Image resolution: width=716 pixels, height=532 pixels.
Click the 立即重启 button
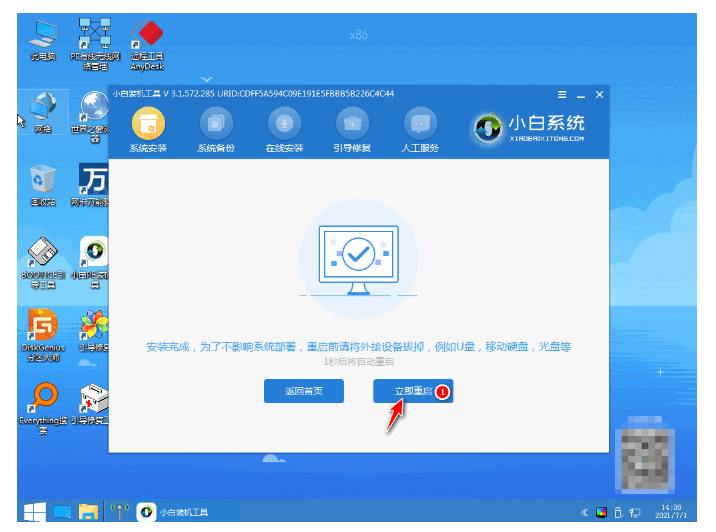(413, 391)
